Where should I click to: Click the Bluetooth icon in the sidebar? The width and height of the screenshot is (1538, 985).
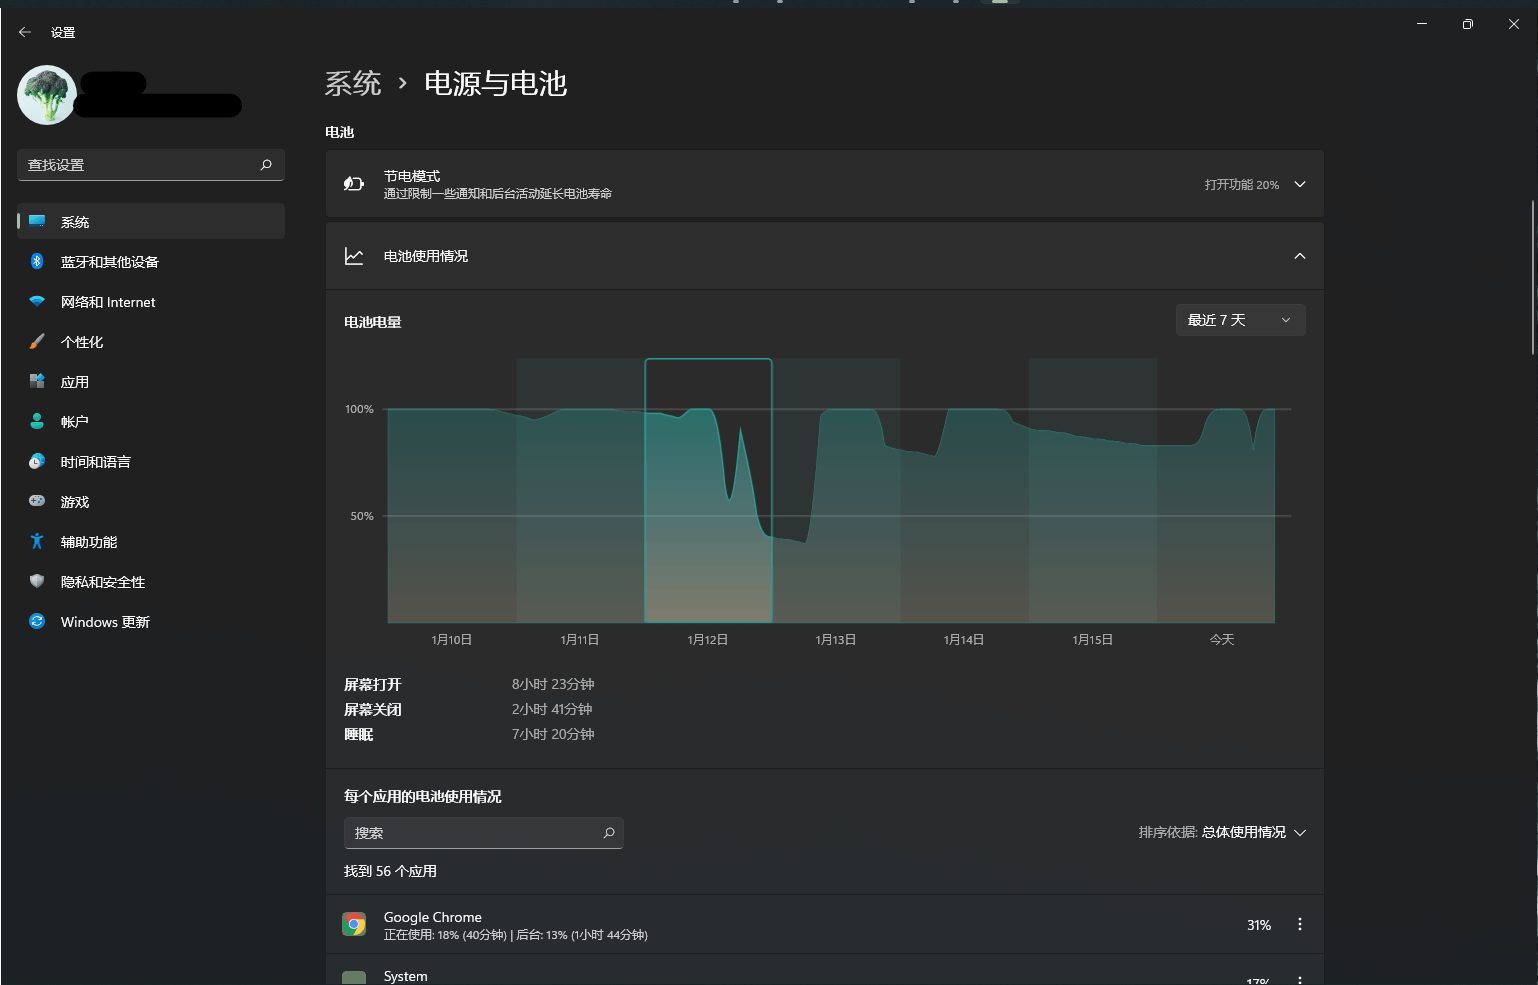(37, 261)
